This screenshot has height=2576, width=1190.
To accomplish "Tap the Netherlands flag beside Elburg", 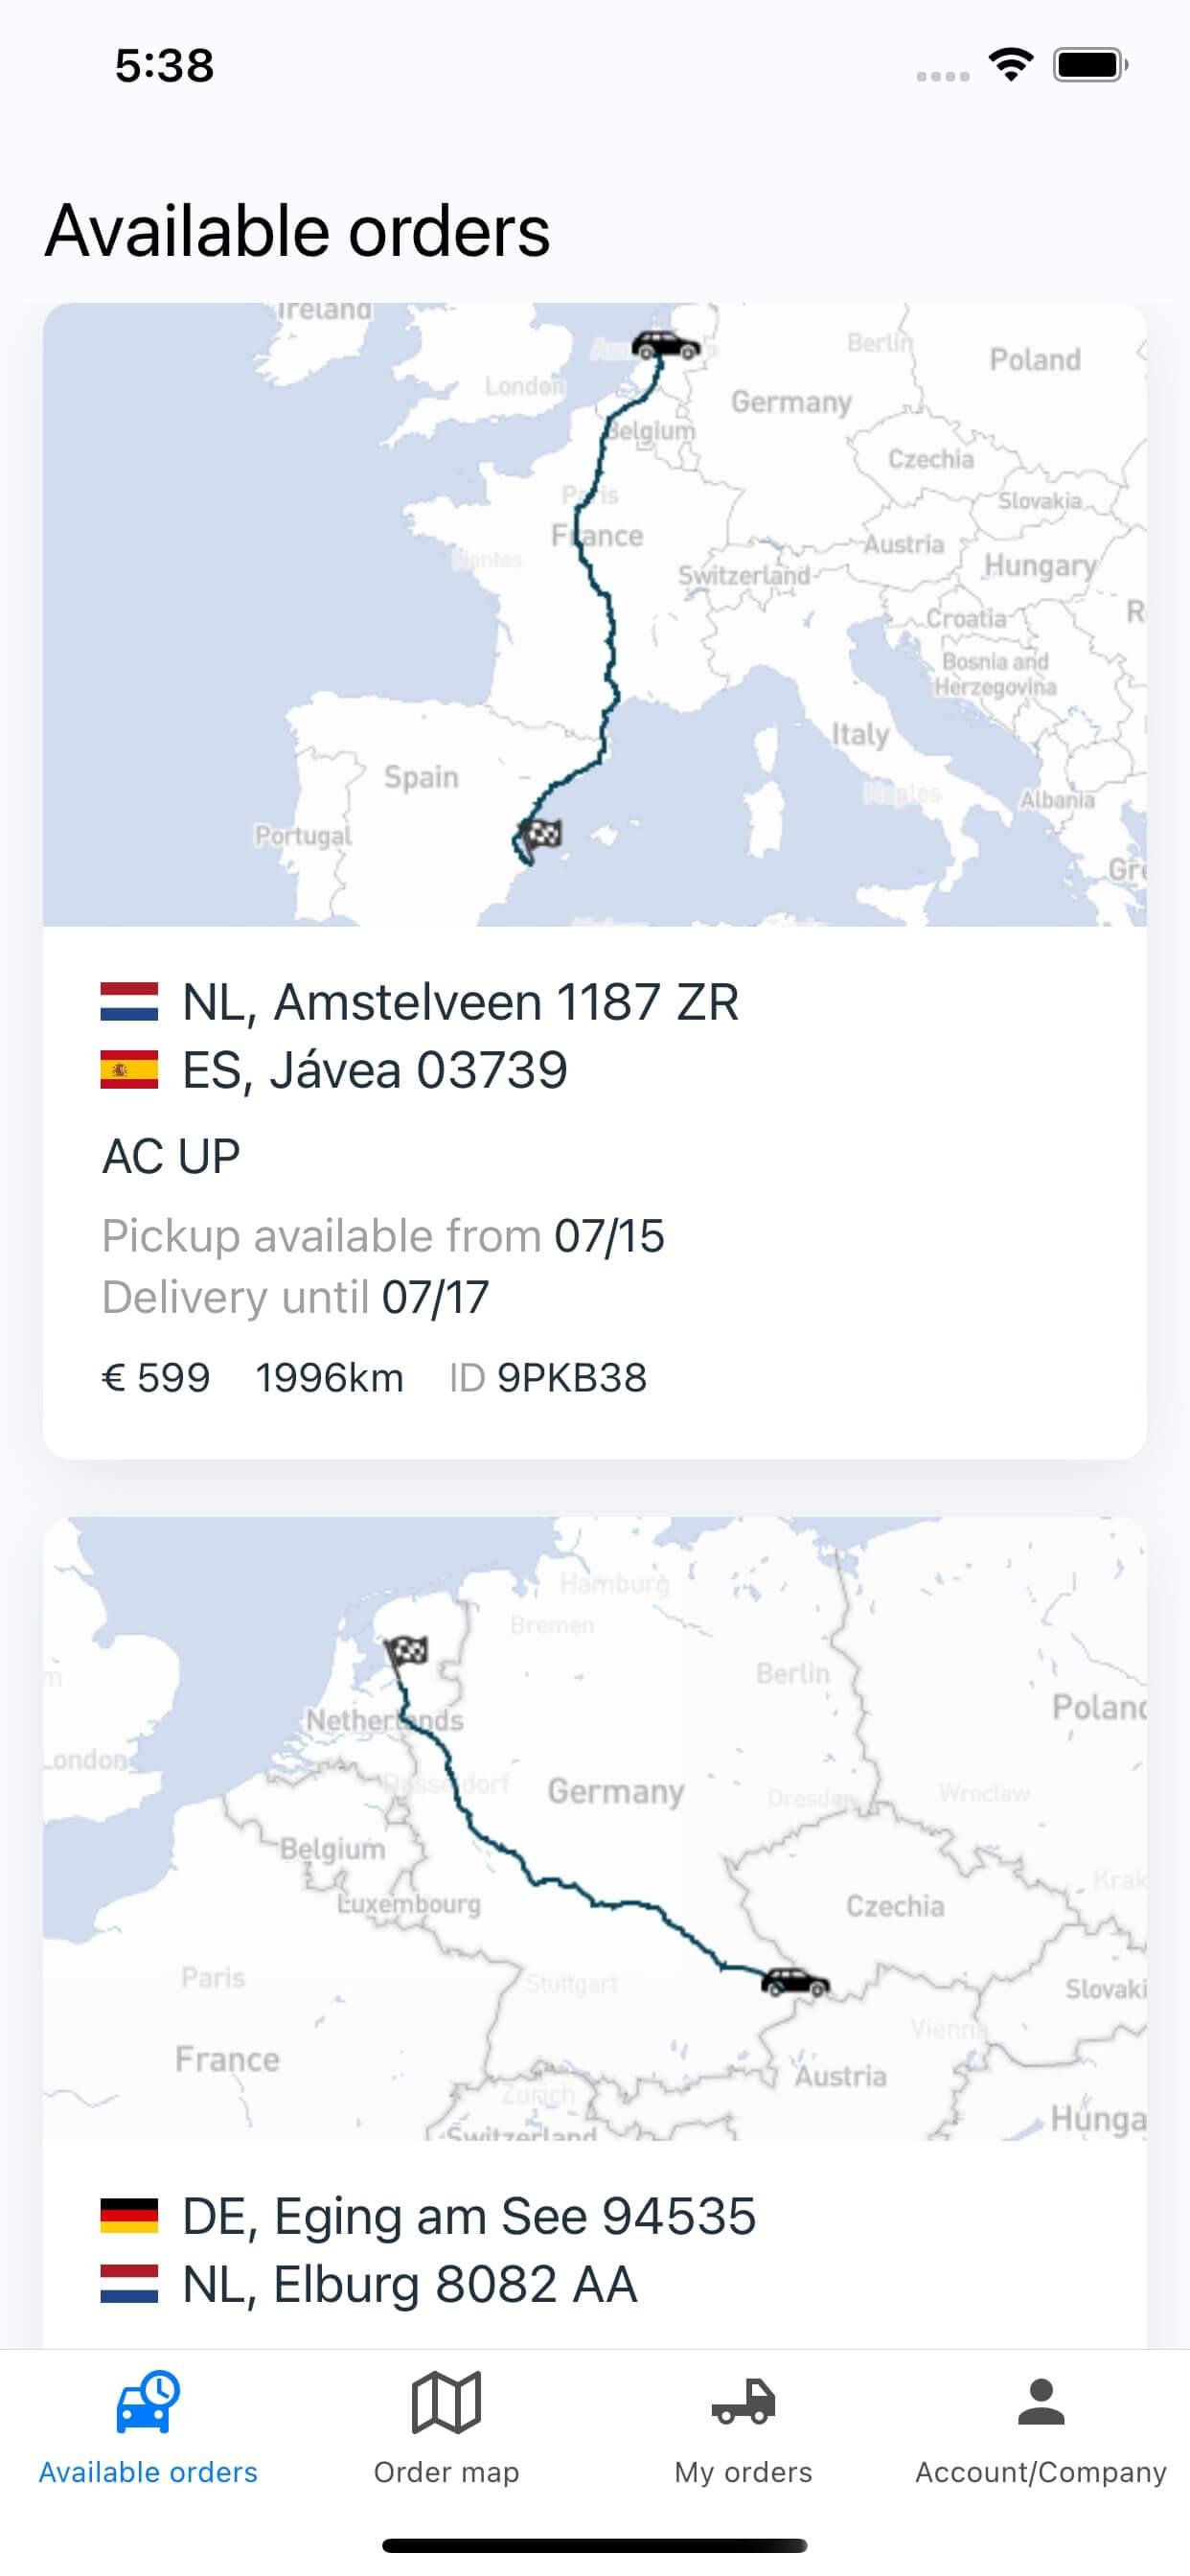I will [129, 2284].
